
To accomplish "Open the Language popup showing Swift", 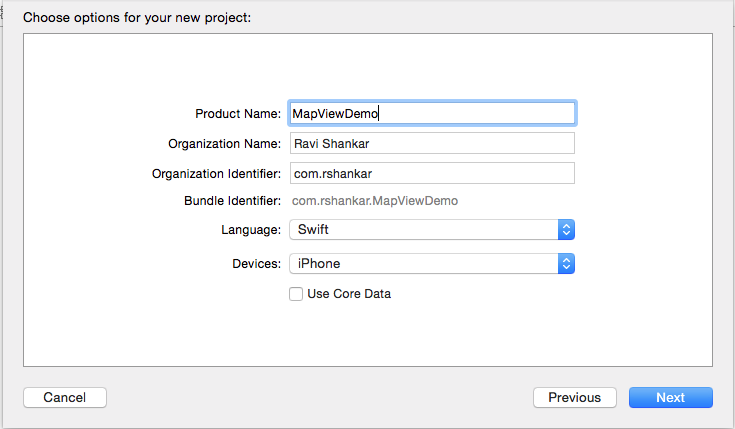I will click(x=432, y=230).
